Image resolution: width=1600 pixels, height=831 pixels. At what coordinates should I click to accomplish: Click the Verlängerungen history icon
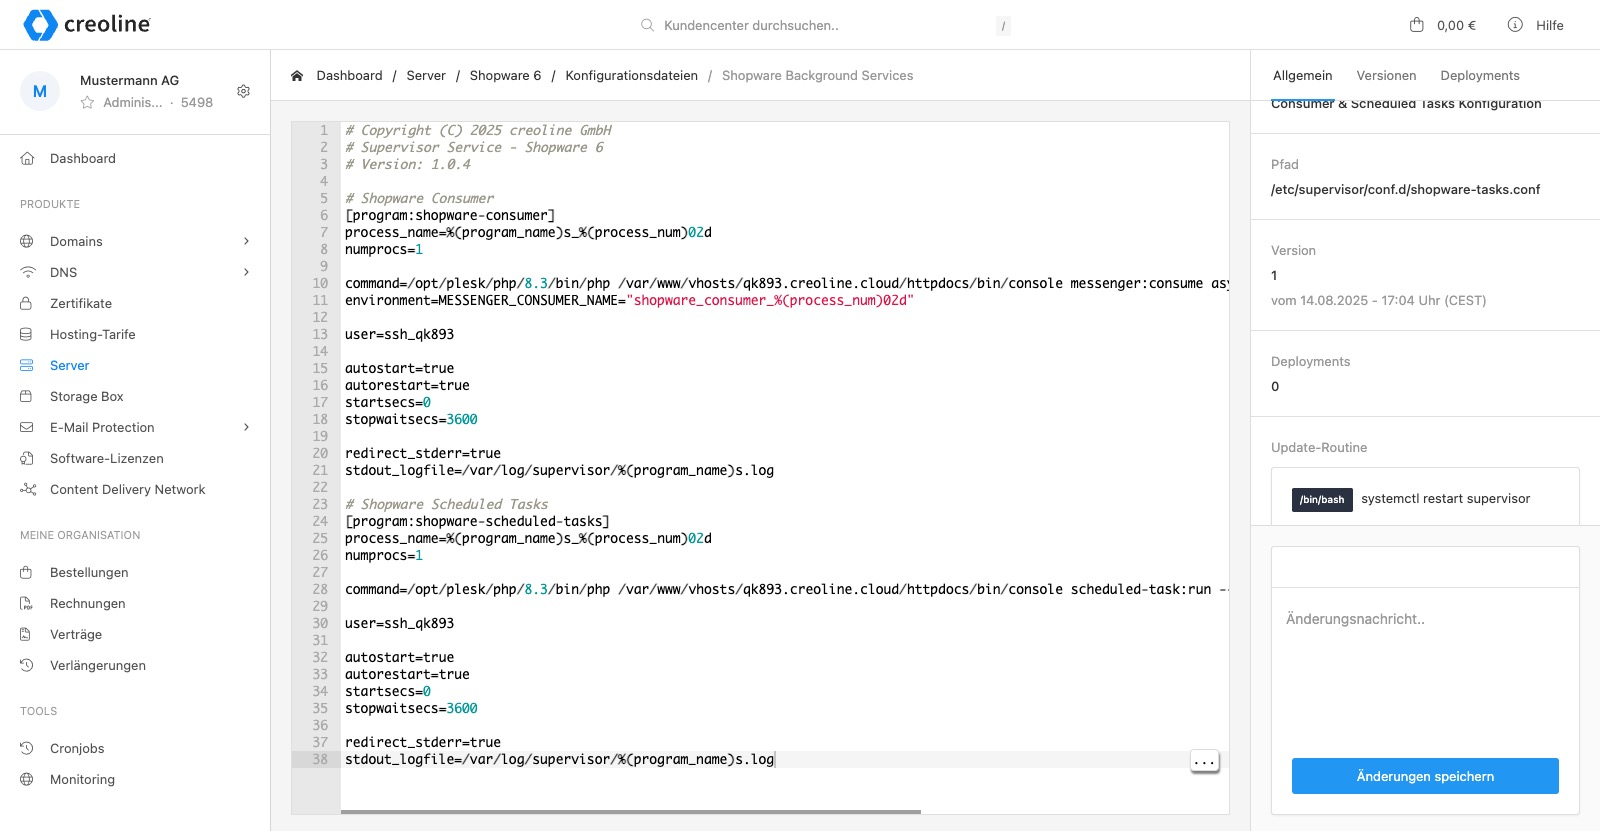click(27, 665)
